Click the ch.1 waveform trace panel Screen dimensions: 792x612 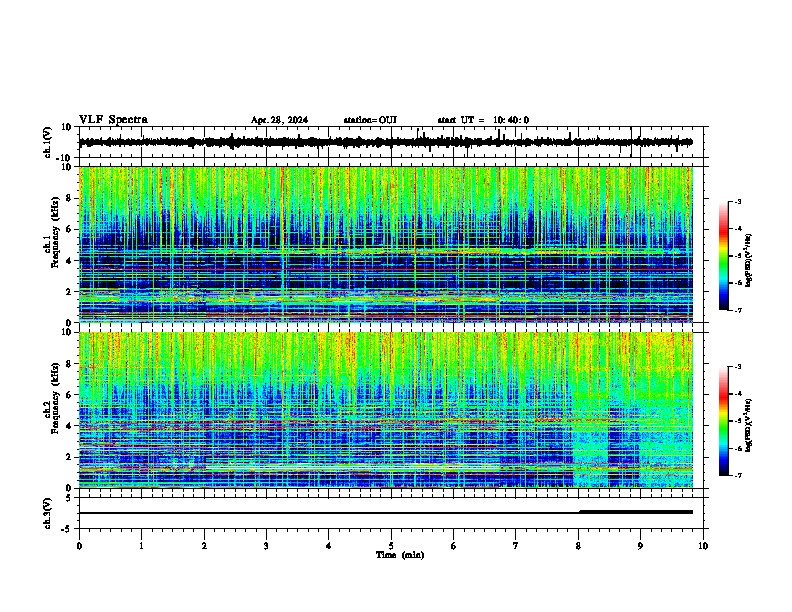(x=393, y=142)
